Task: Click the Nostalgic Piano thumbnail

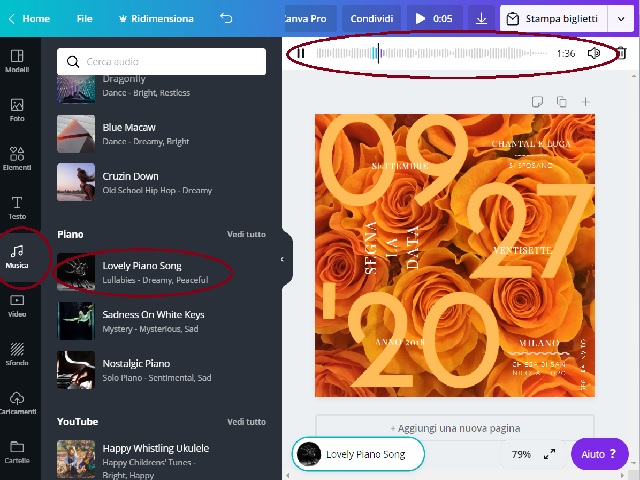Action: click(76, 370)
